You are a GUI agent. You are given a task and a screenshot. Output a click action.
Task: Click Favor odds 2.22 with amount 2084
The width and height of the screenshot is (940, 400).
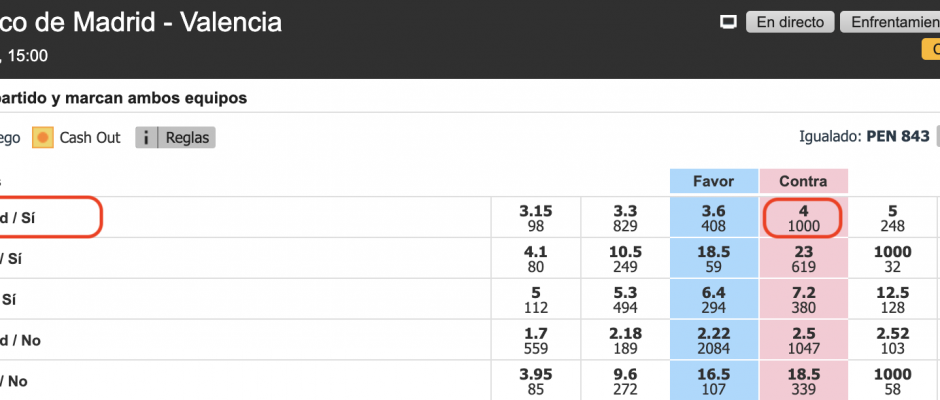pyautogui.click(x=713, y=341)
